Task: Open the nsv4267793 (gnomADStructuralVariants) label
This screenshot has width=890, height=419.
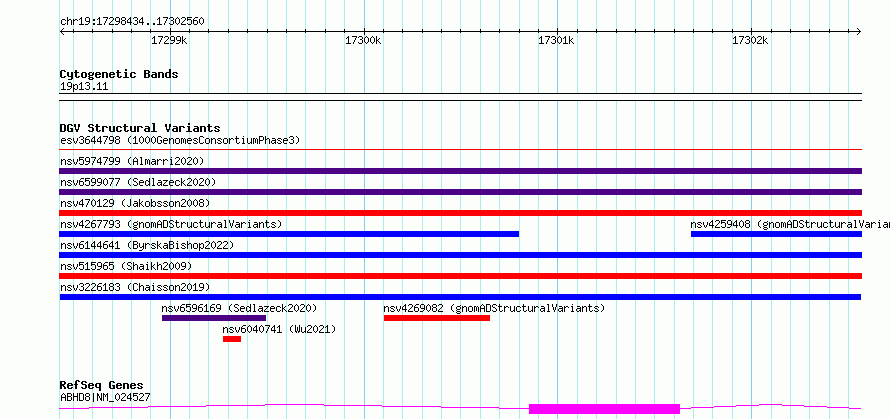Action: [171, 224]
